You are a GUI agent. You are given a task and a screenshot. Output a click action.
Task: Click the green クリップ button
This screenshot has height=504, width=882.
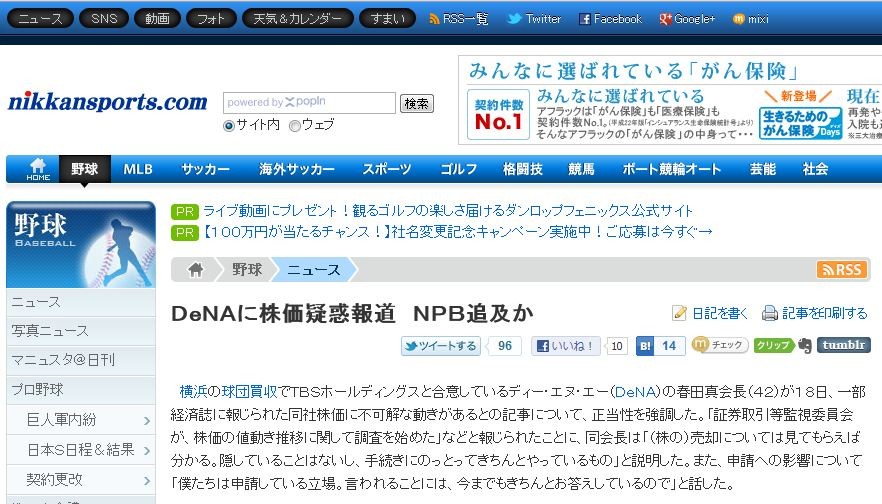pyautogui.click(x=773, y=345)
